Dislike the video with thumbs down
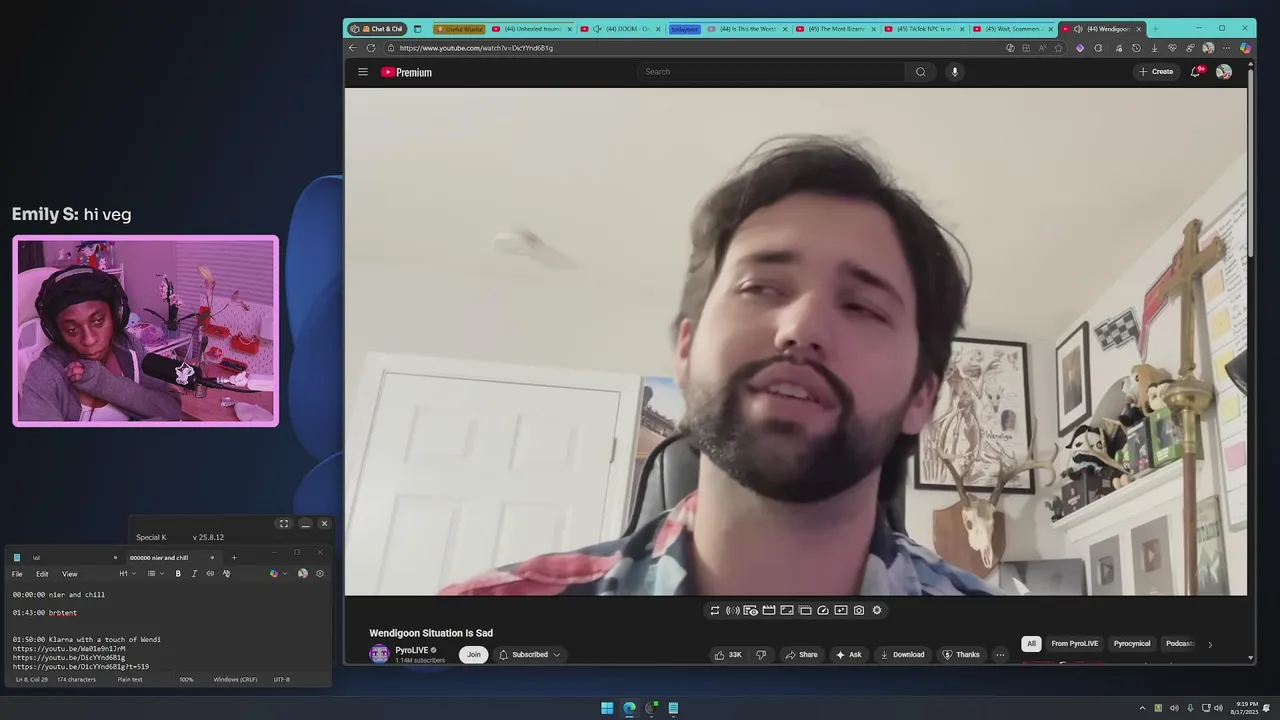1280x720 pixels. pos(761,655)
